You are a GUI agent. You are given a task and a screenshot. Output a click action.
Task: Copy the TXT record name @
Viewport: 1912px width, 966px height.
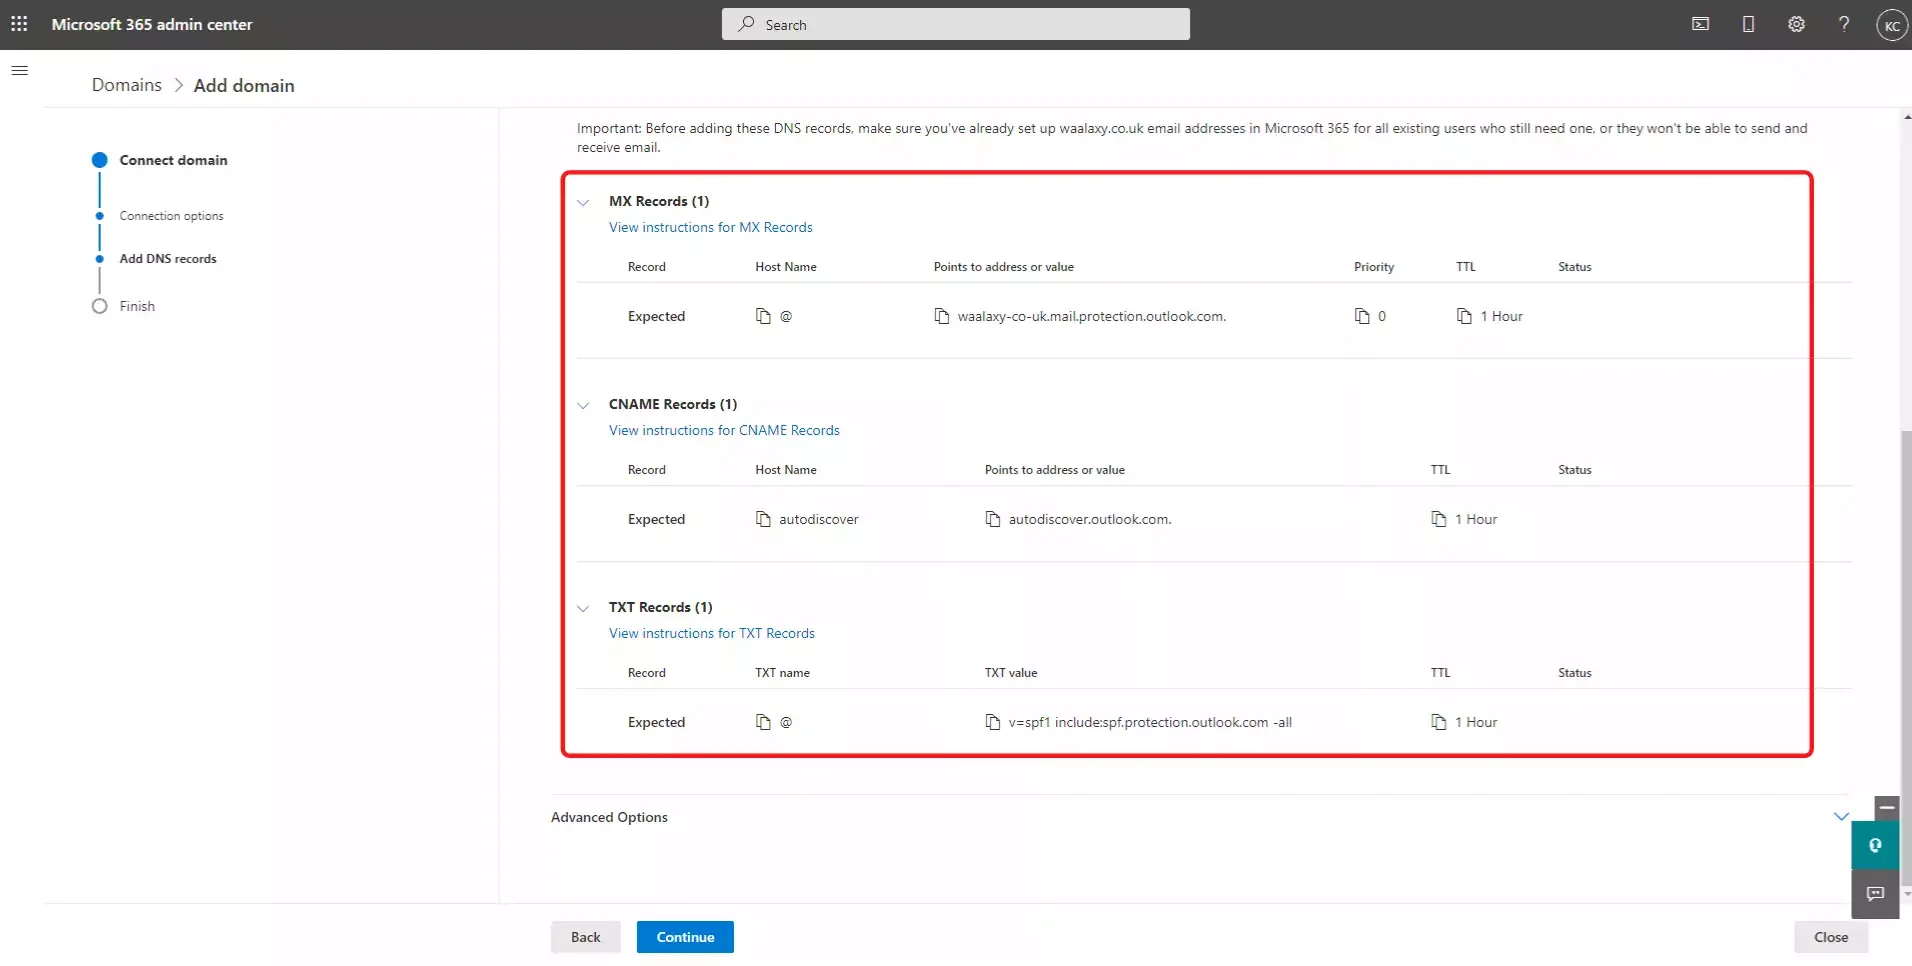[763, 722]
